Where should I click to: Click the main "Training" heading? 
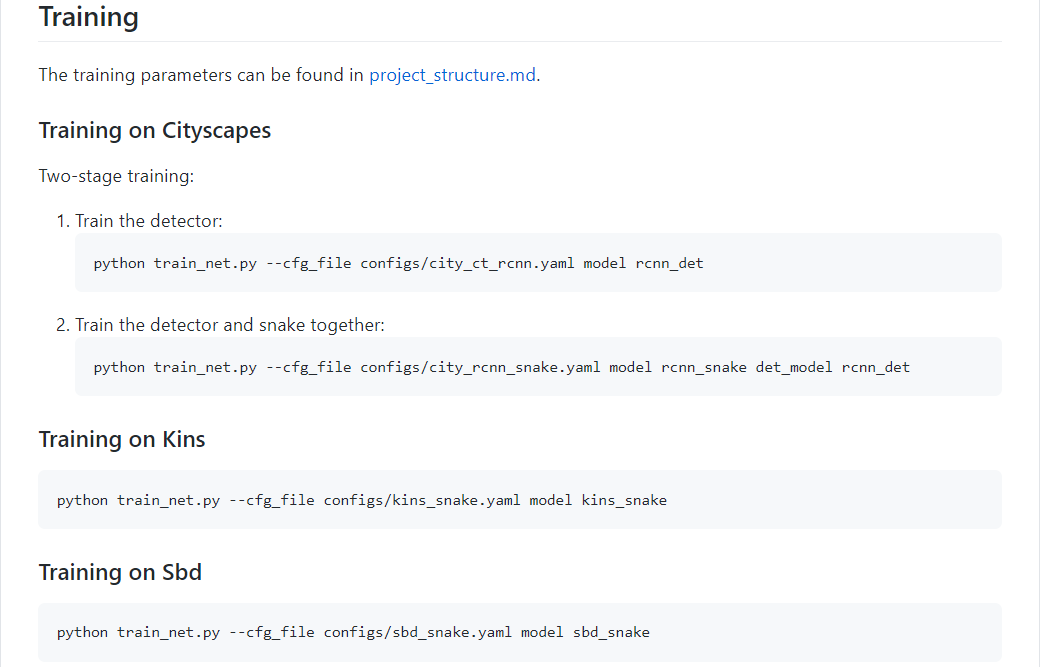[88, 17]
